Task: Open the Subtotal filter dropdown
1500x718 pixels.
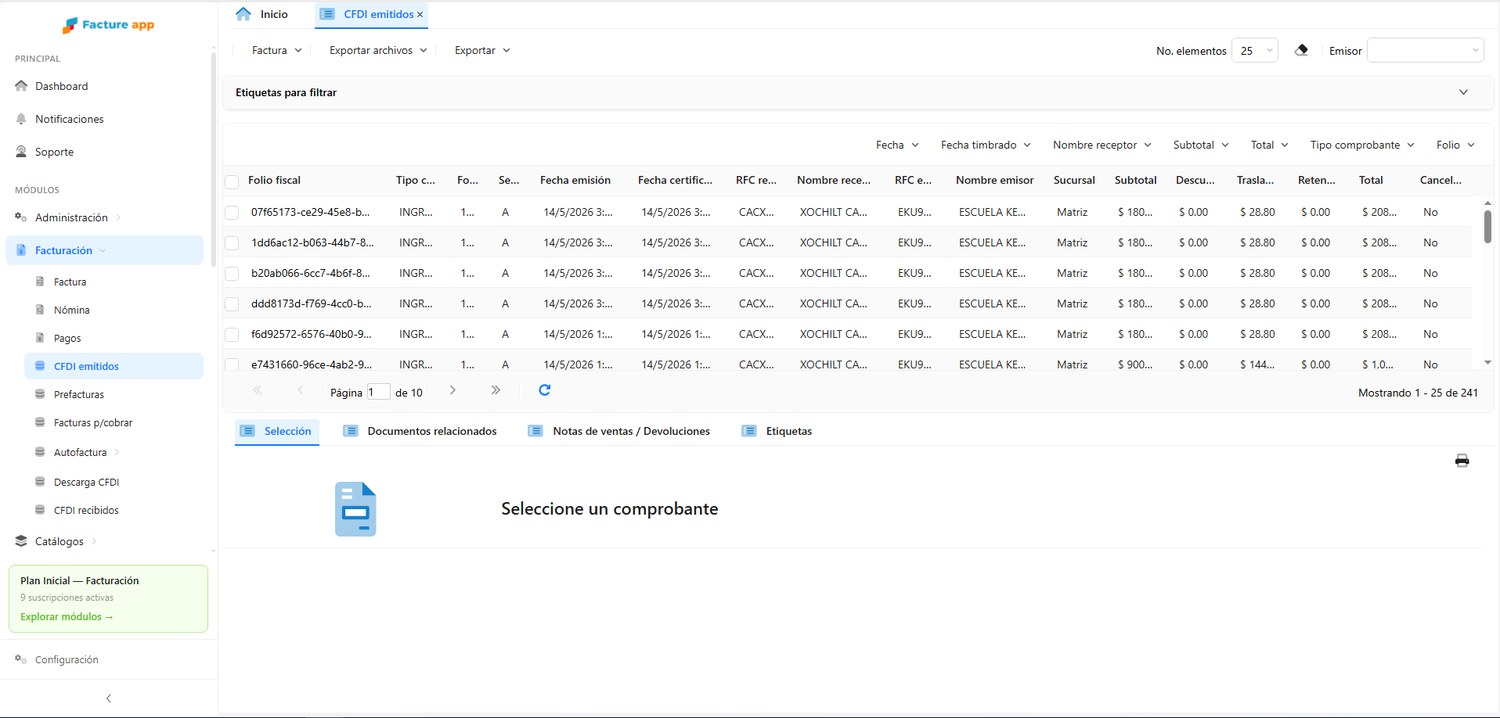Action: (1201, 145)
